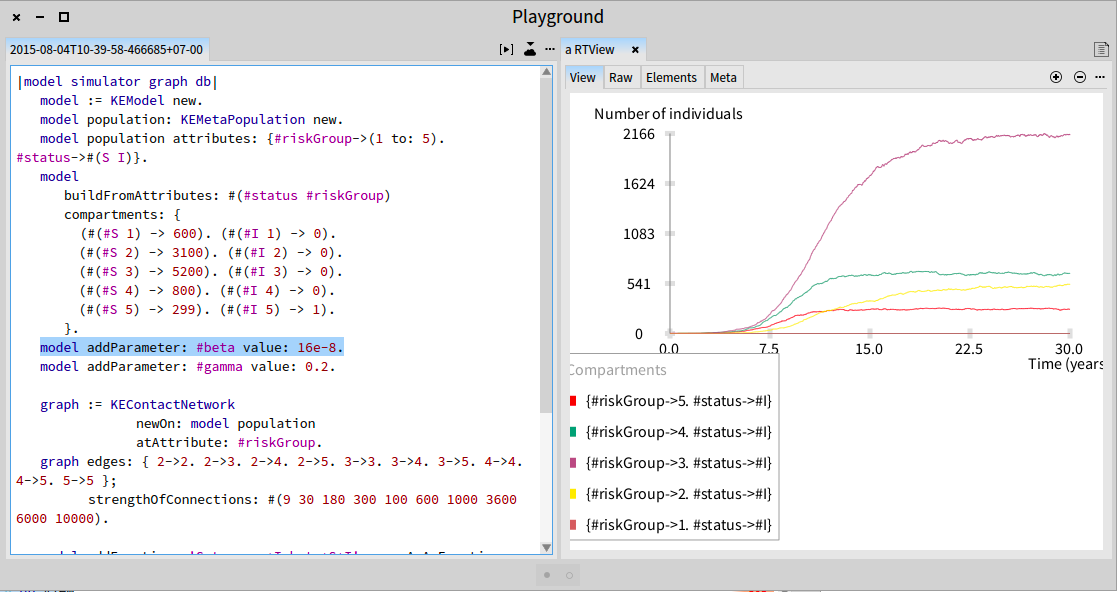Run the playground code with play button
This screenshot has width=1117, height=592.
click(506, 49)
